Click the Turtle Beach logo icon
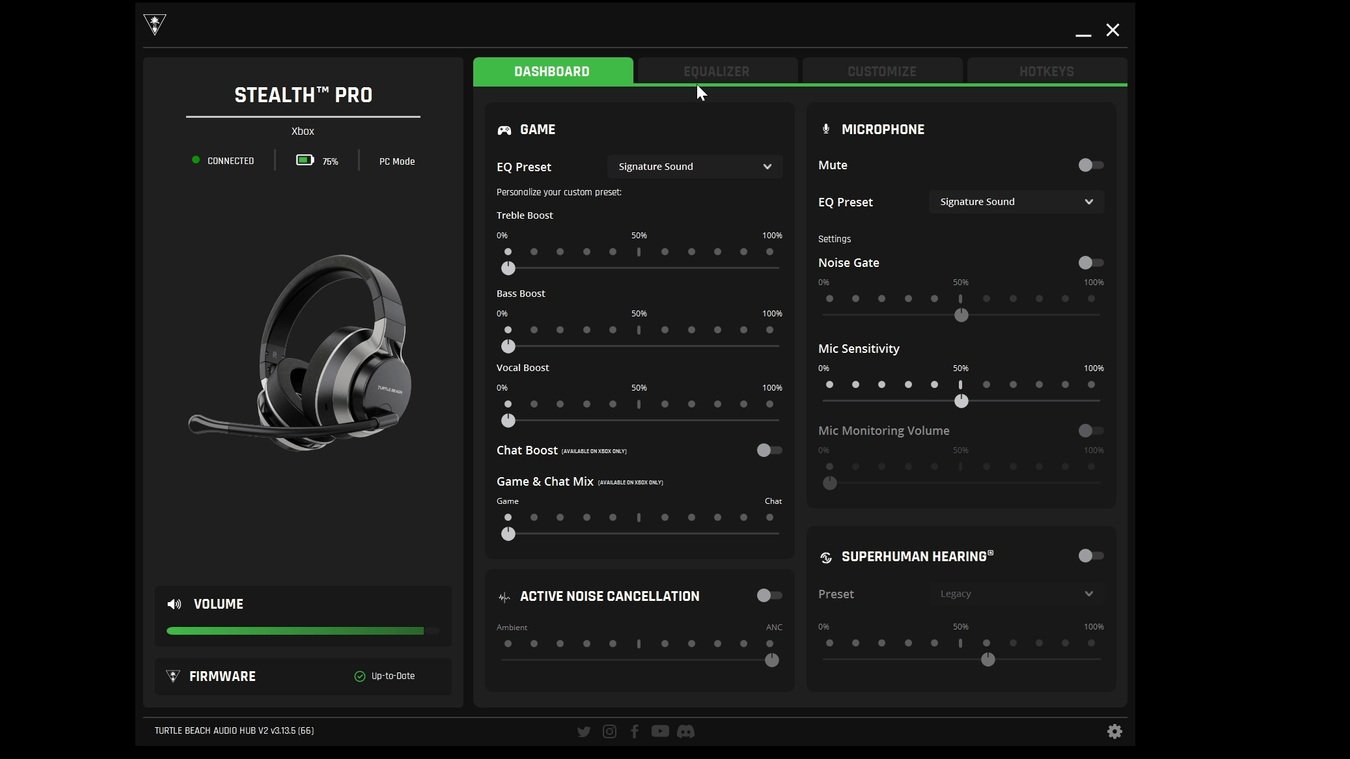Image resolution: width=1350 pixels, height=759 pixels. click(155, 24)
